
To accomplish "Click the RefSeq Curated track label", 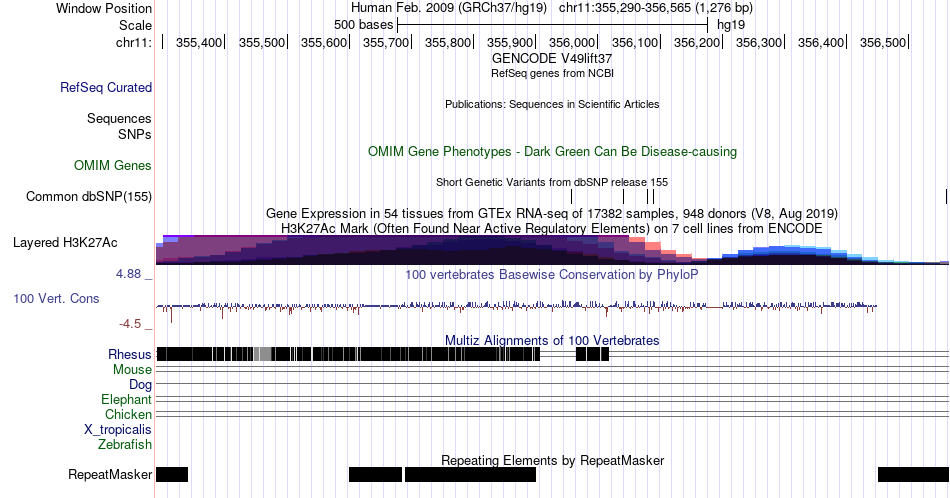I will point(105,87).
